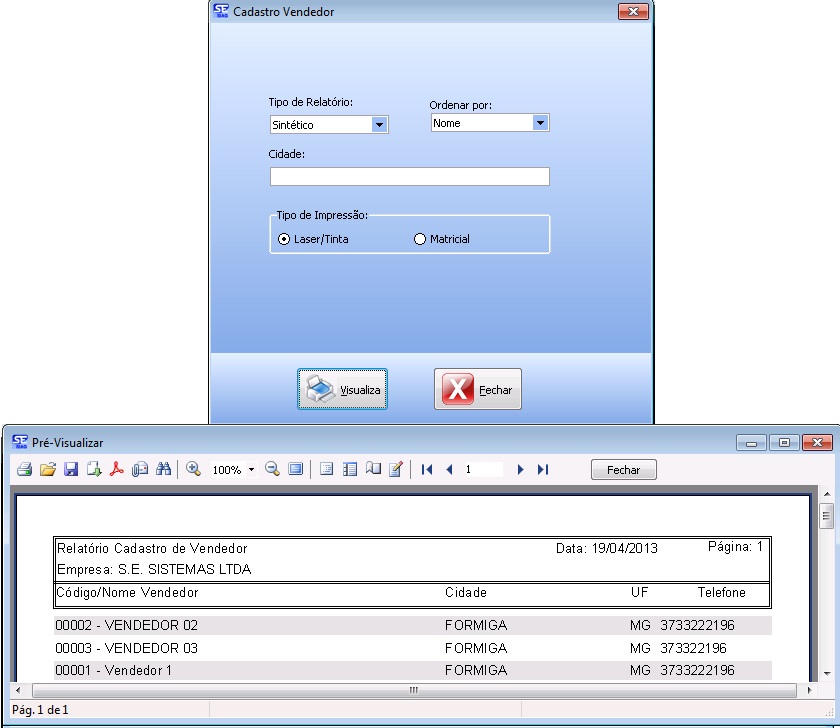Screen dimensions: 840x728
Task: Click the print icon in preview toolbar
Action: click(x=23, y=469)
